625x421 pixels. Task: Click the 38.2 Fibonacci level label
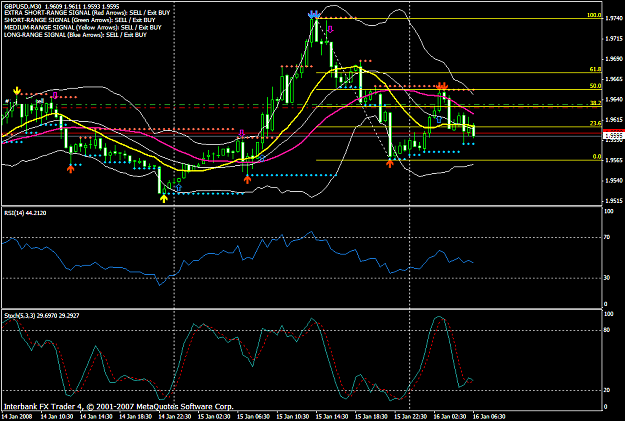pyautogui.click(x=596, y=103)
